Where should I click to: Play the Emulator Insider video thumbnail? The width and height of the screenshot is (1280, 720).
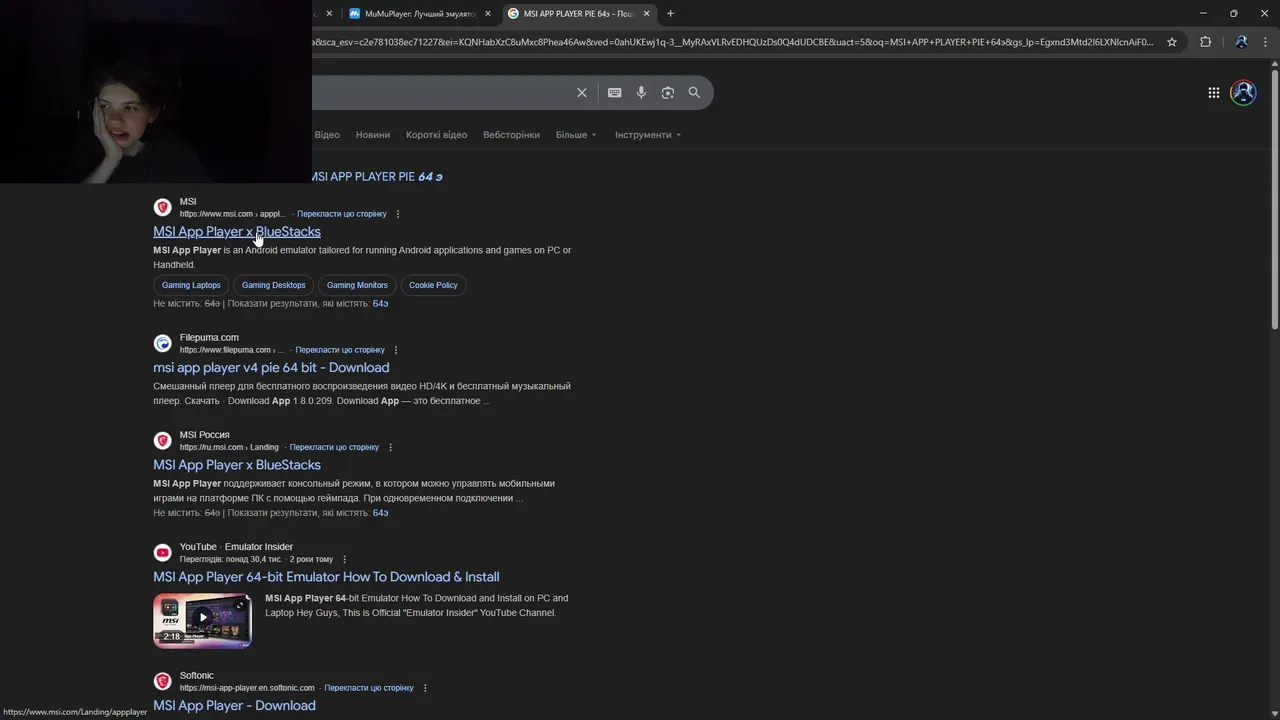click(x=202, y=620)
